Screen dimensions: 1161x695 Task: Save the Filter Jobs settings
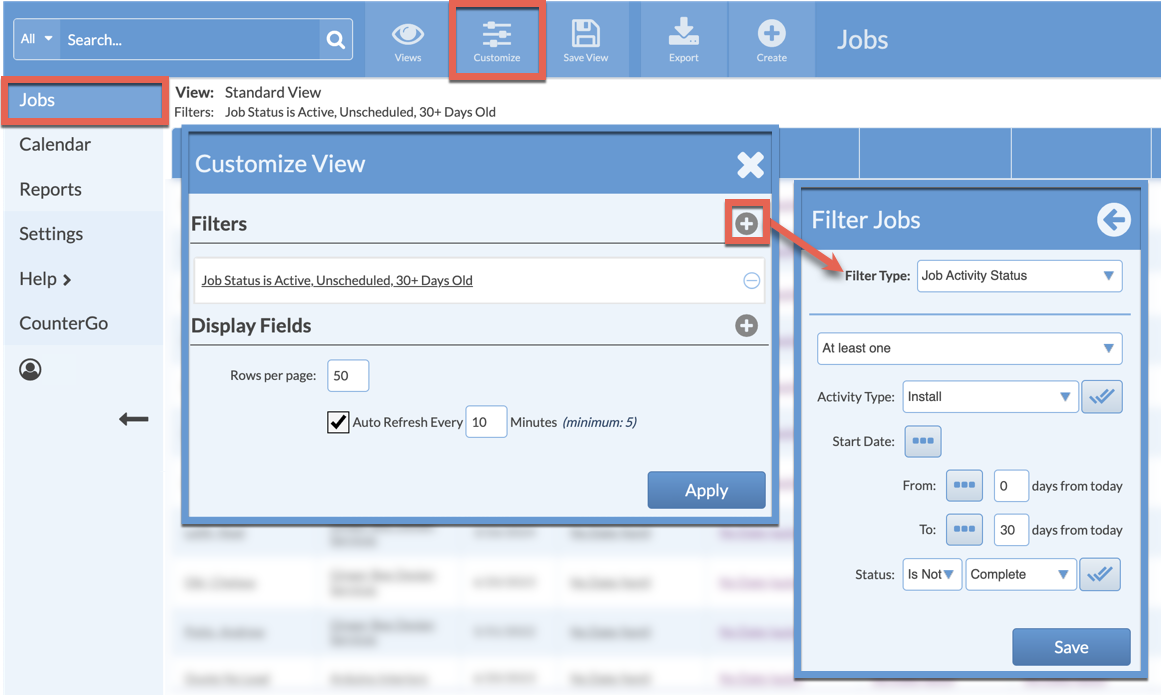coord(1071,647)
